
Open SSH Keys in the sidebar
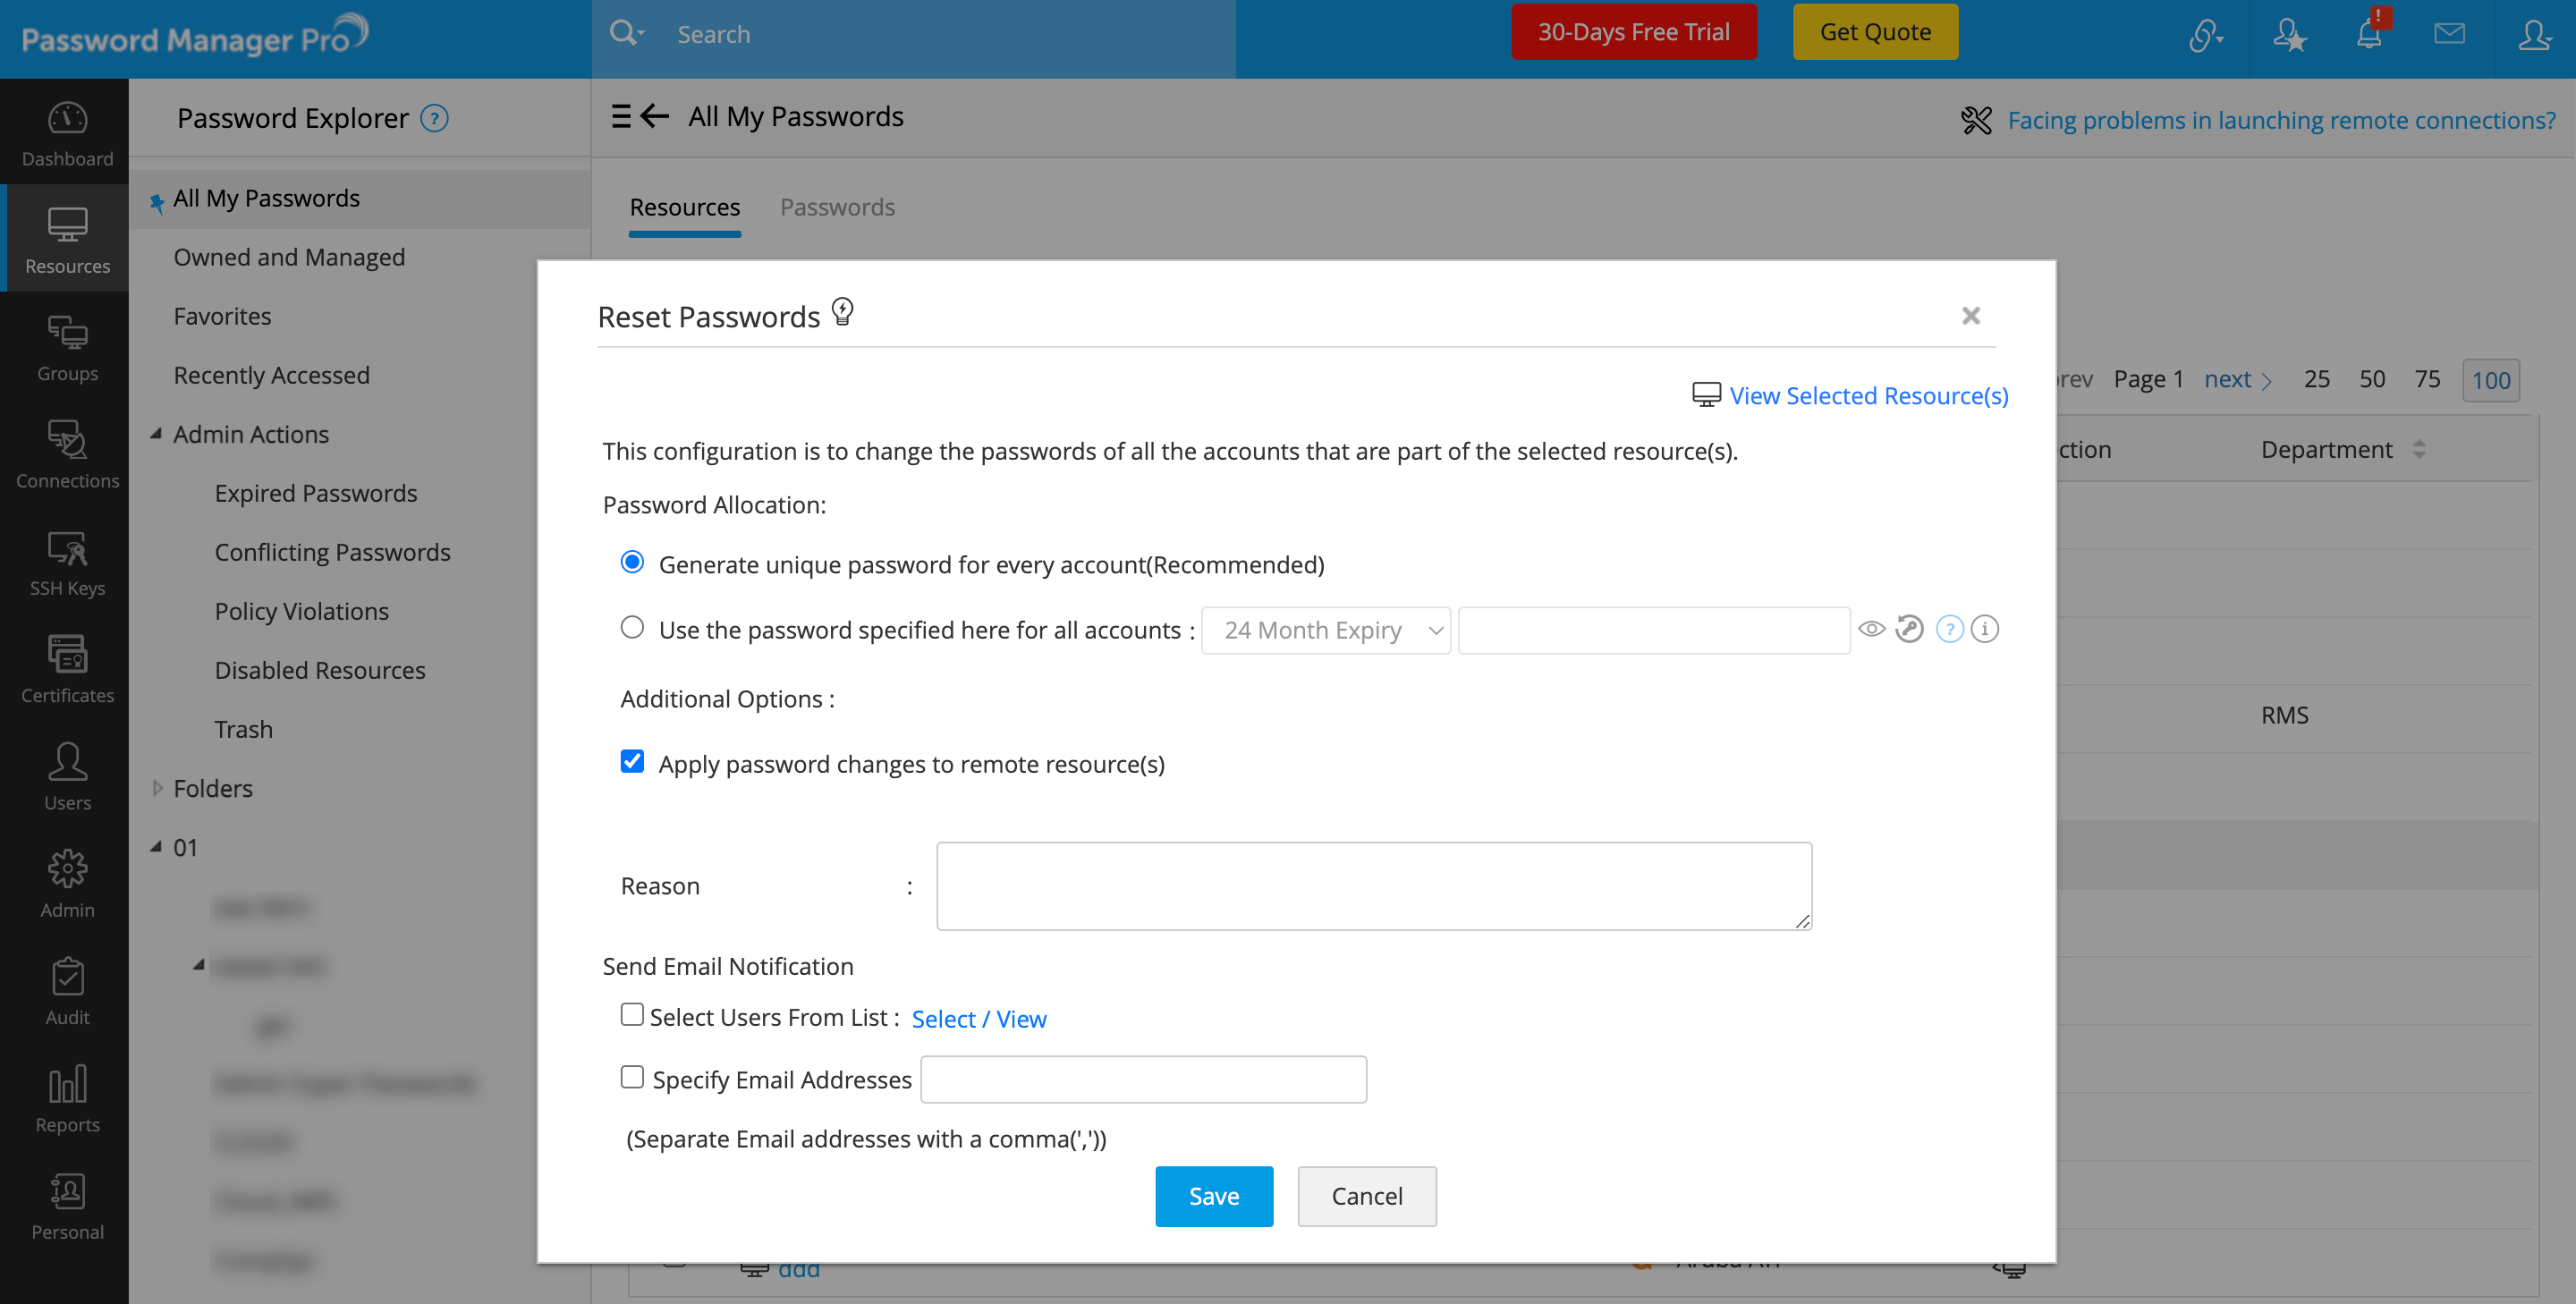tap(67, 562)
